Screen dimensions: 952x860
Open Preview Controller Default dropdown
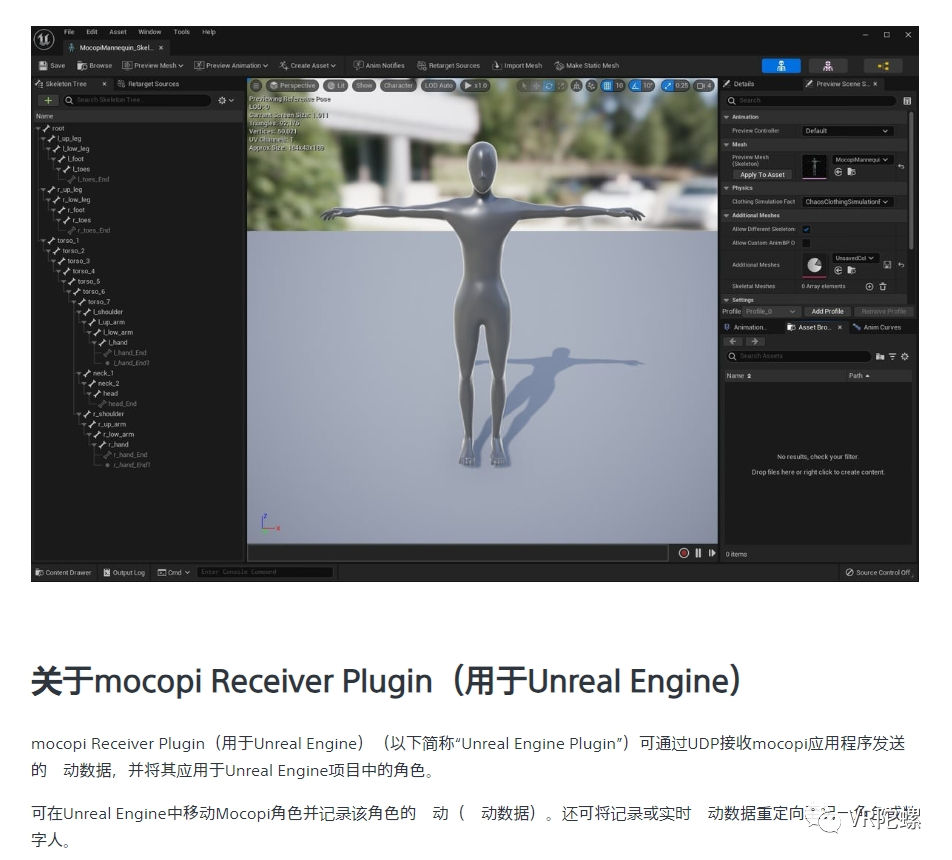[846, 131]
